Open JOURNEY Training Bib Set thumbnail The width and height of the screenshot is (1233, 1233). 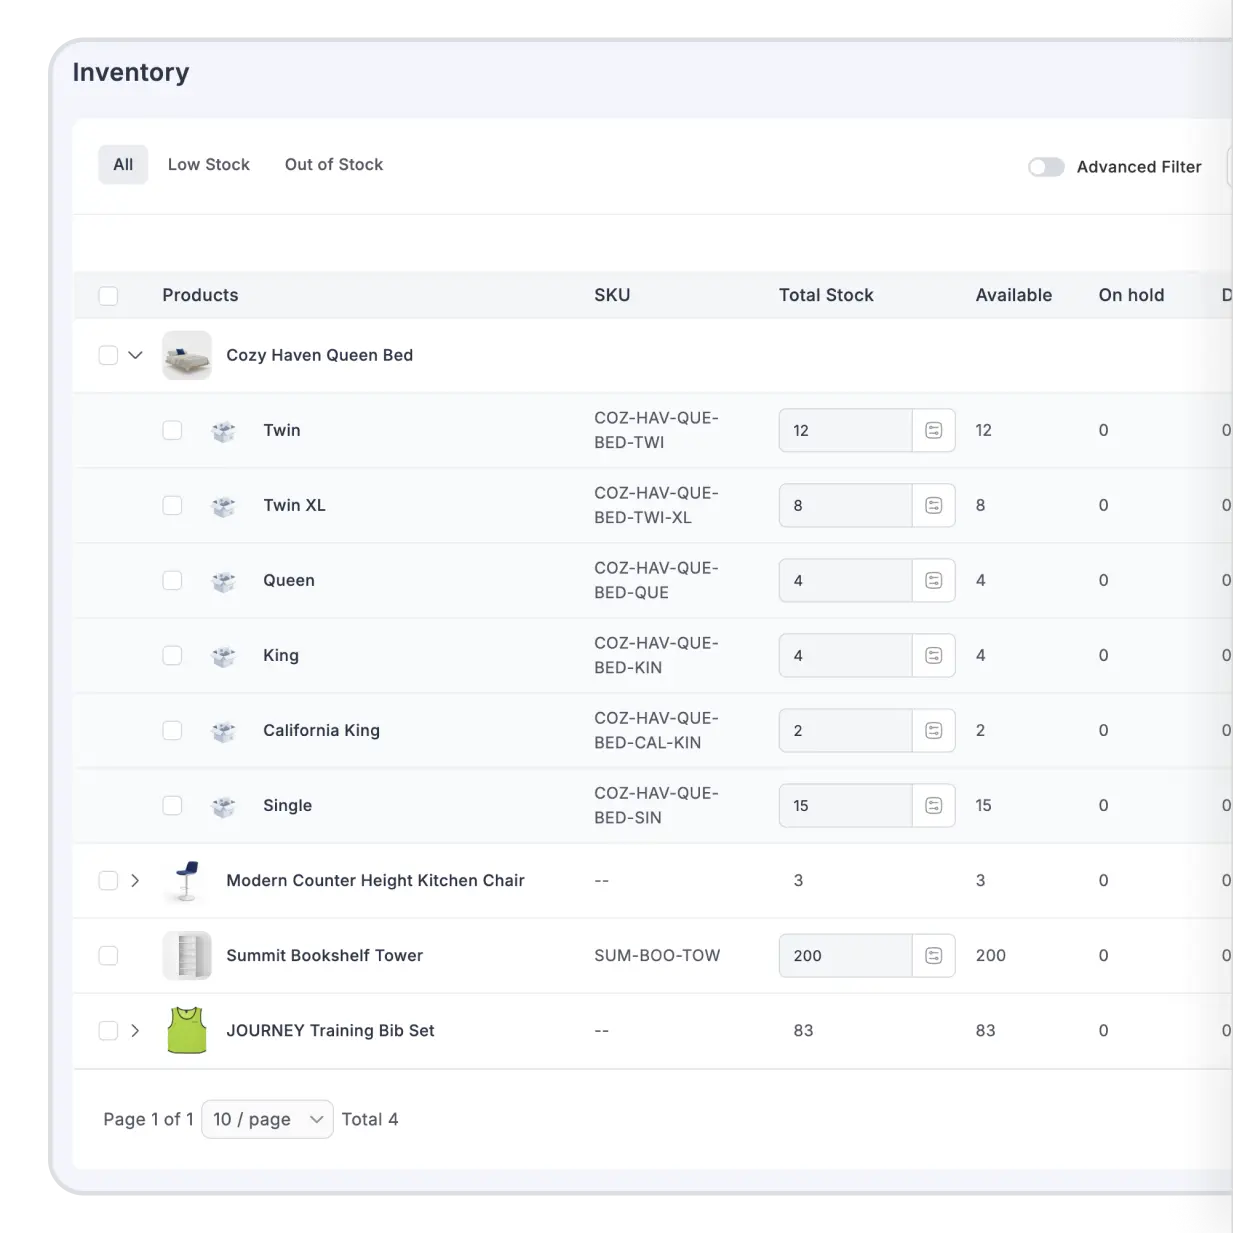coord(187,1030)
